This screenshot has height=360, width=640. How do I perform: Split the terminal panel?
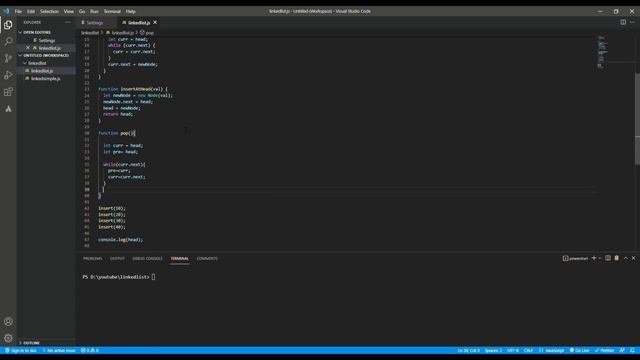(x=608, y=258)
